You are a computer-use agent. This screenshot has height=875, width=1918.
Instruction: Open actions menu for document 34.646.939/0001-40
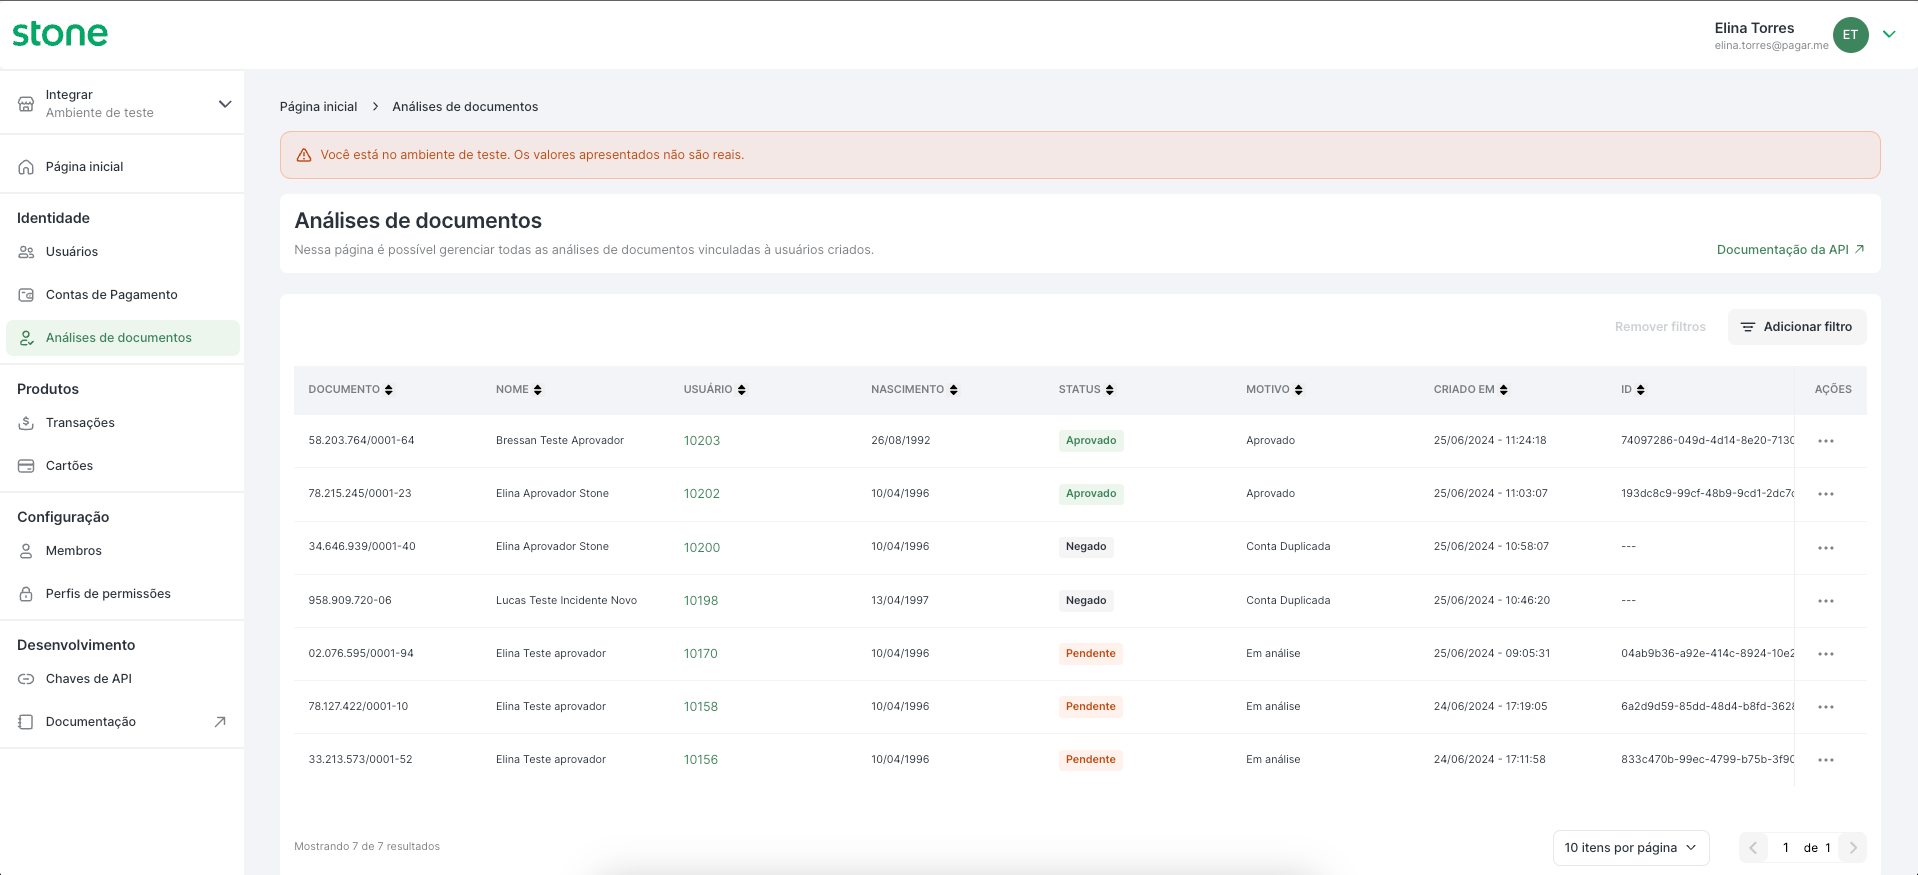tap(1826, 548)
